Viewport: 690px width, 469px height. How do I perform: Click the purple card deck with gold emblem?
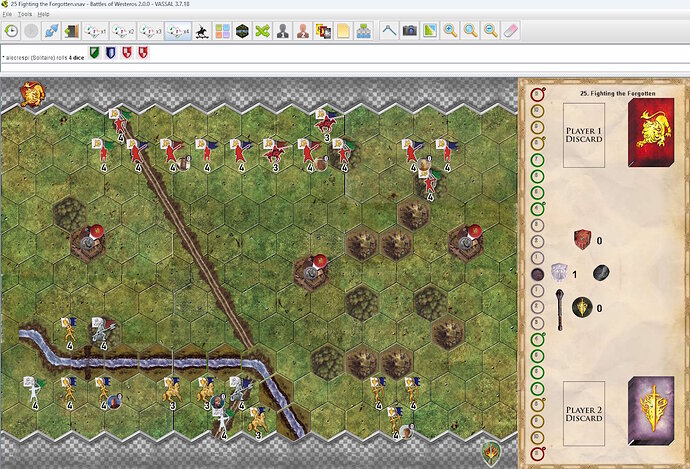650,411
